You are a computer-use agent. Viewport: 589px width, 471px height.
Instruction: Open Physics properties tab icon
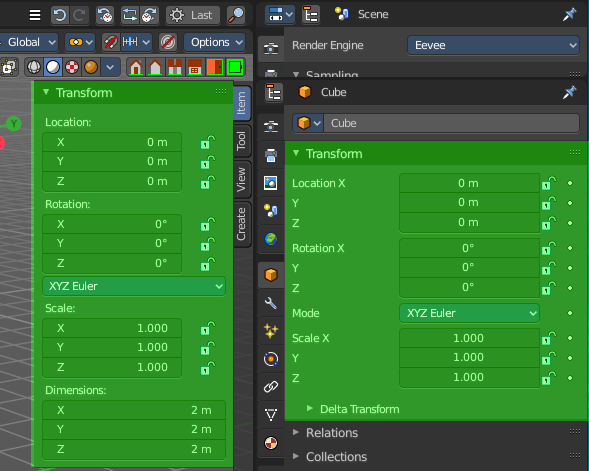click(x=271, y=359)
